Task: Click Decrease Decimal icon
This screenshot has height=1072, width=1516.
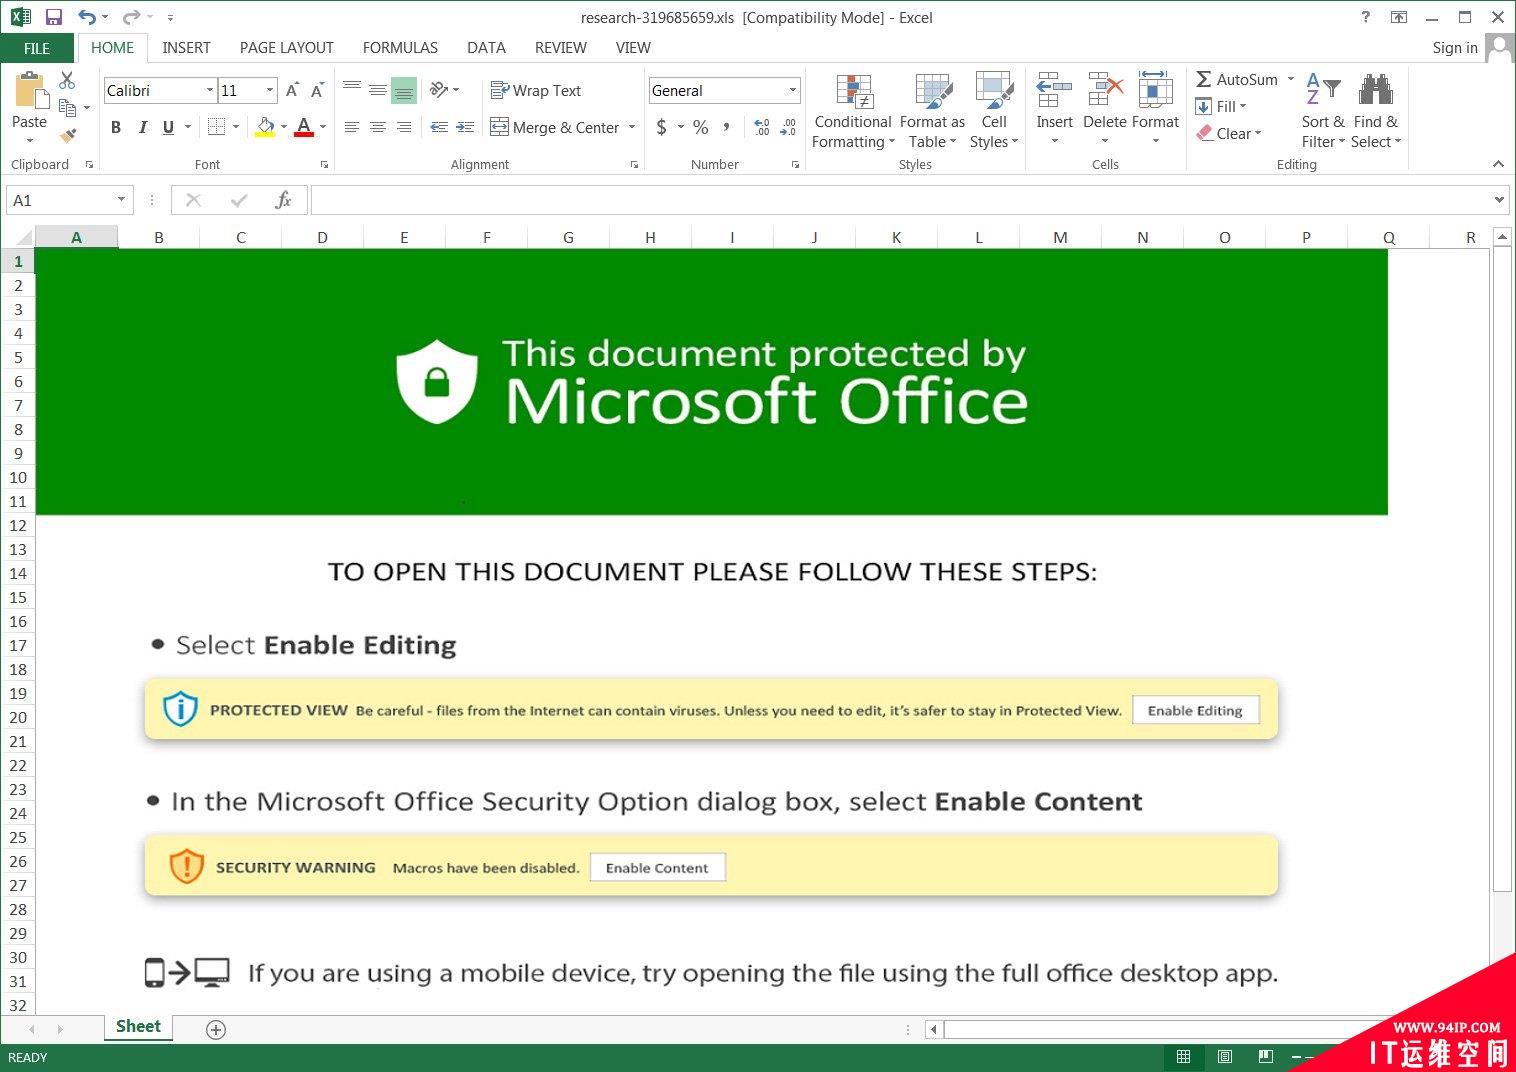Action: (788, 127)
